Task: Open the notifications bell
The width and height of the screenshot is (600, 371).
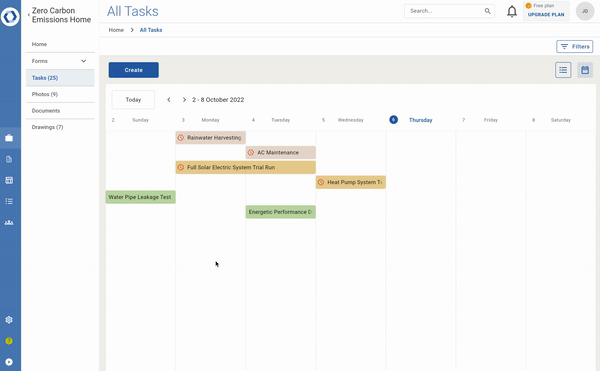Action: (x=512, y=11)
